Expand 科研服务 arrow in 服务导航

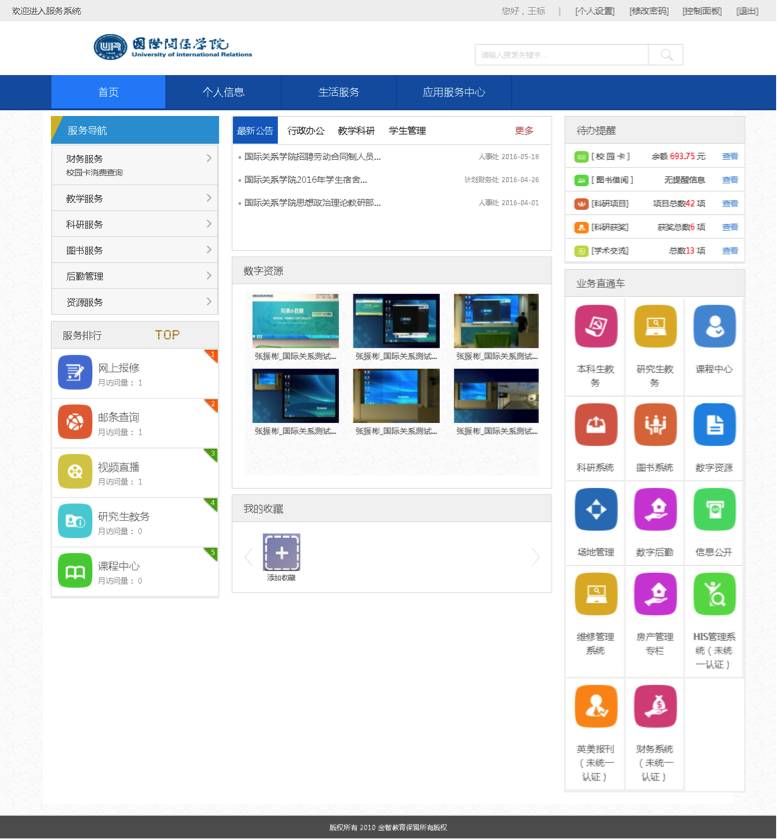[209, 224]
